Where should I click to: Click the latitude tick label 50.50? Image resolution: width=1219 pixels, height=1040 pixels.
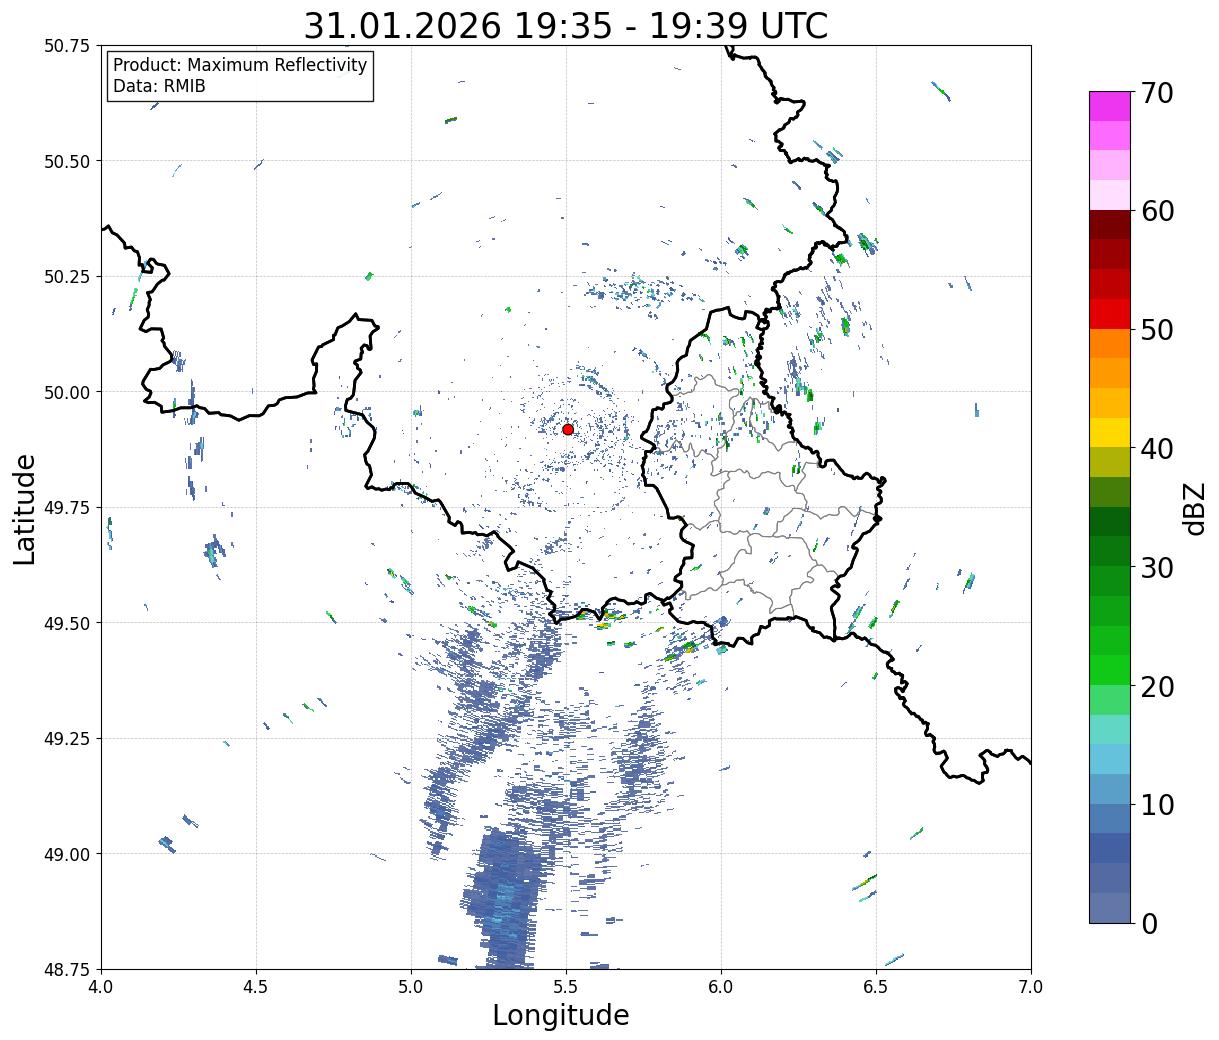tap(66, 161)
